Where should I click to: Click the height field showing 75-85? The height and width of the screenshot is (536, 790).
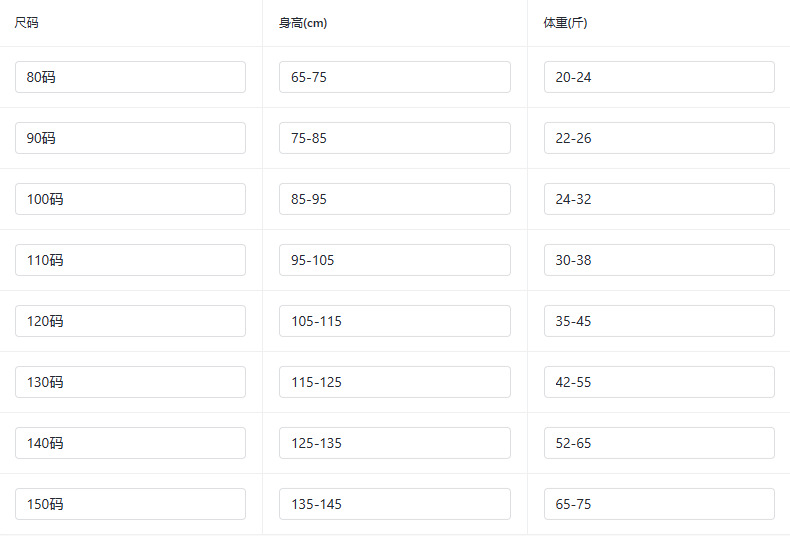point(394,138)
